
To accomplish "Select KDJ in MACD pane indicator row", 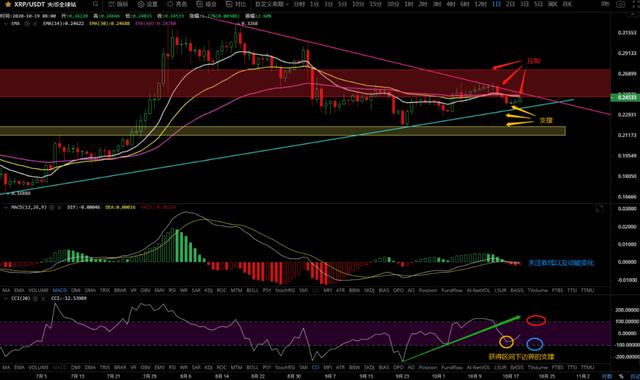I will coord(209,290).
